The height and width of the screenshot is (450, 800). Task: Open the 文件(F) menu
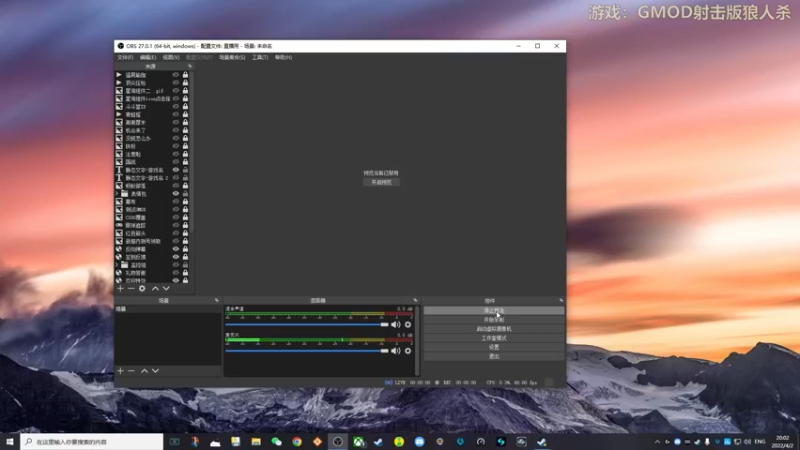[126, 58]
